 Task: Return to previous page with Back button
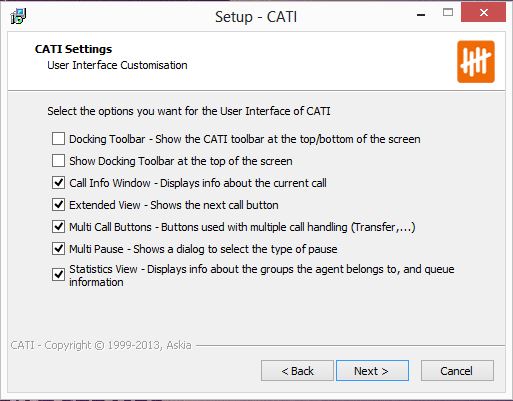(x=297, y=371)
